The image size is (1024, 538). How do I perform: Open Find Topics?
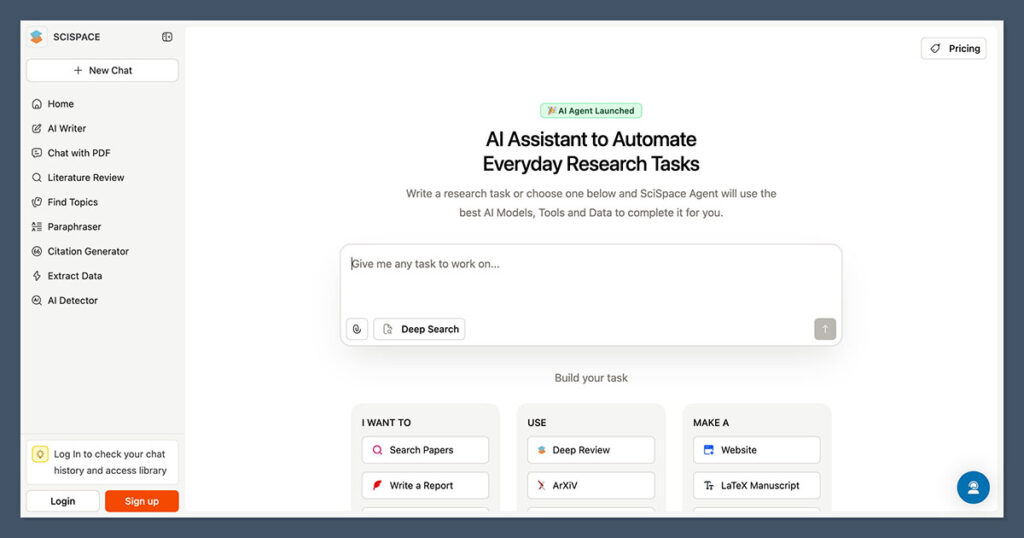pos(72,202)
